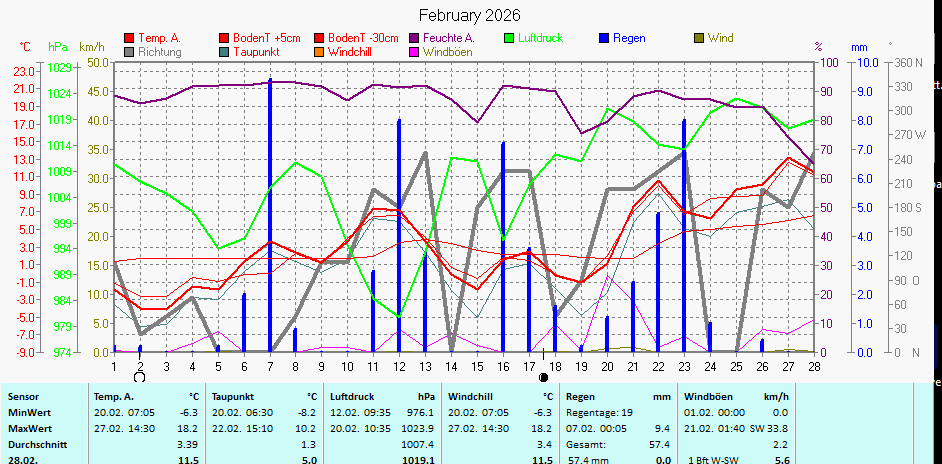This screenshot has height=464, width=942.
Task: Click the olive Wind legend square
Action: [x=699, y=38]
